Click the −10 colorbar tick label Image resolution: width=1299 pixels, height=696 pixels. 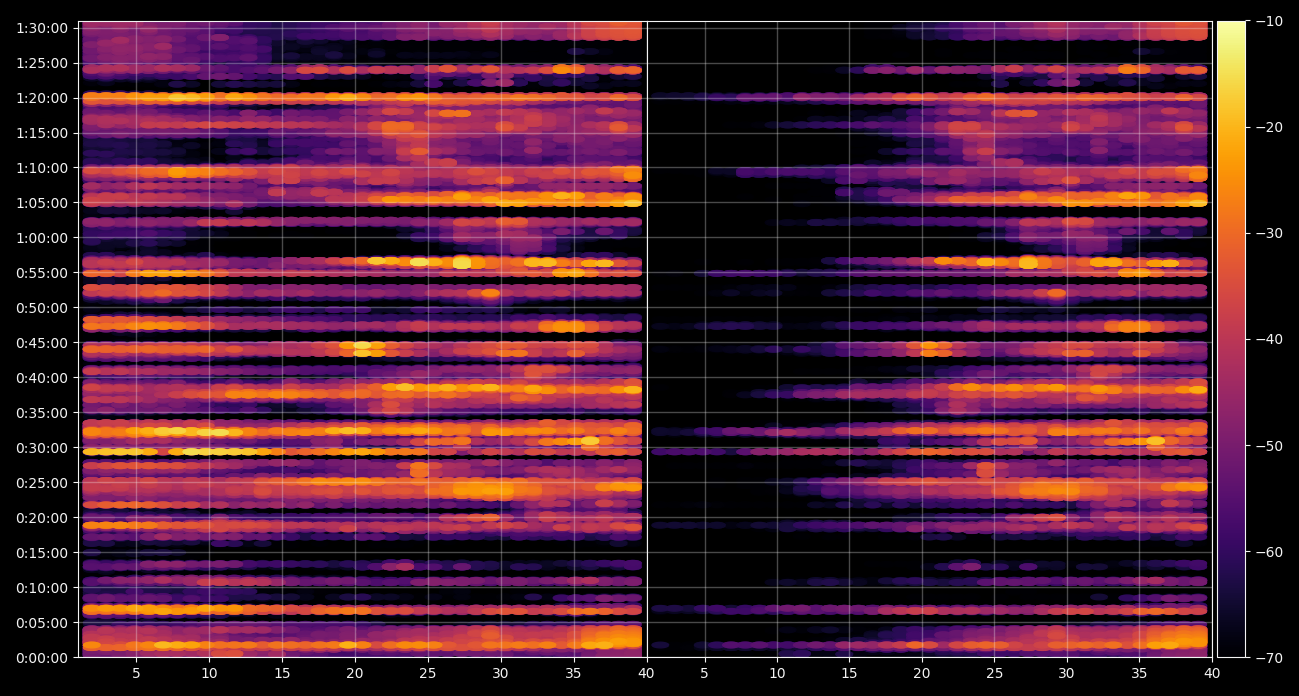(x=1268, y=21)
